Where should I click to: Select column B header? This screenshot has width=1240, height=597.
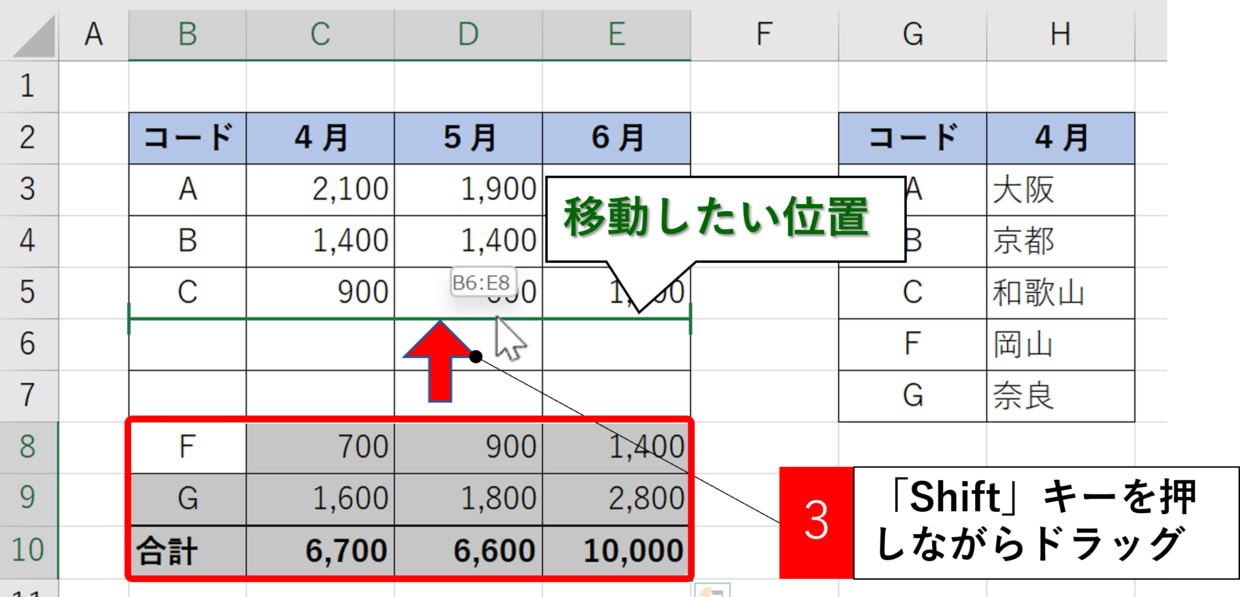click(x=188, y=35)
